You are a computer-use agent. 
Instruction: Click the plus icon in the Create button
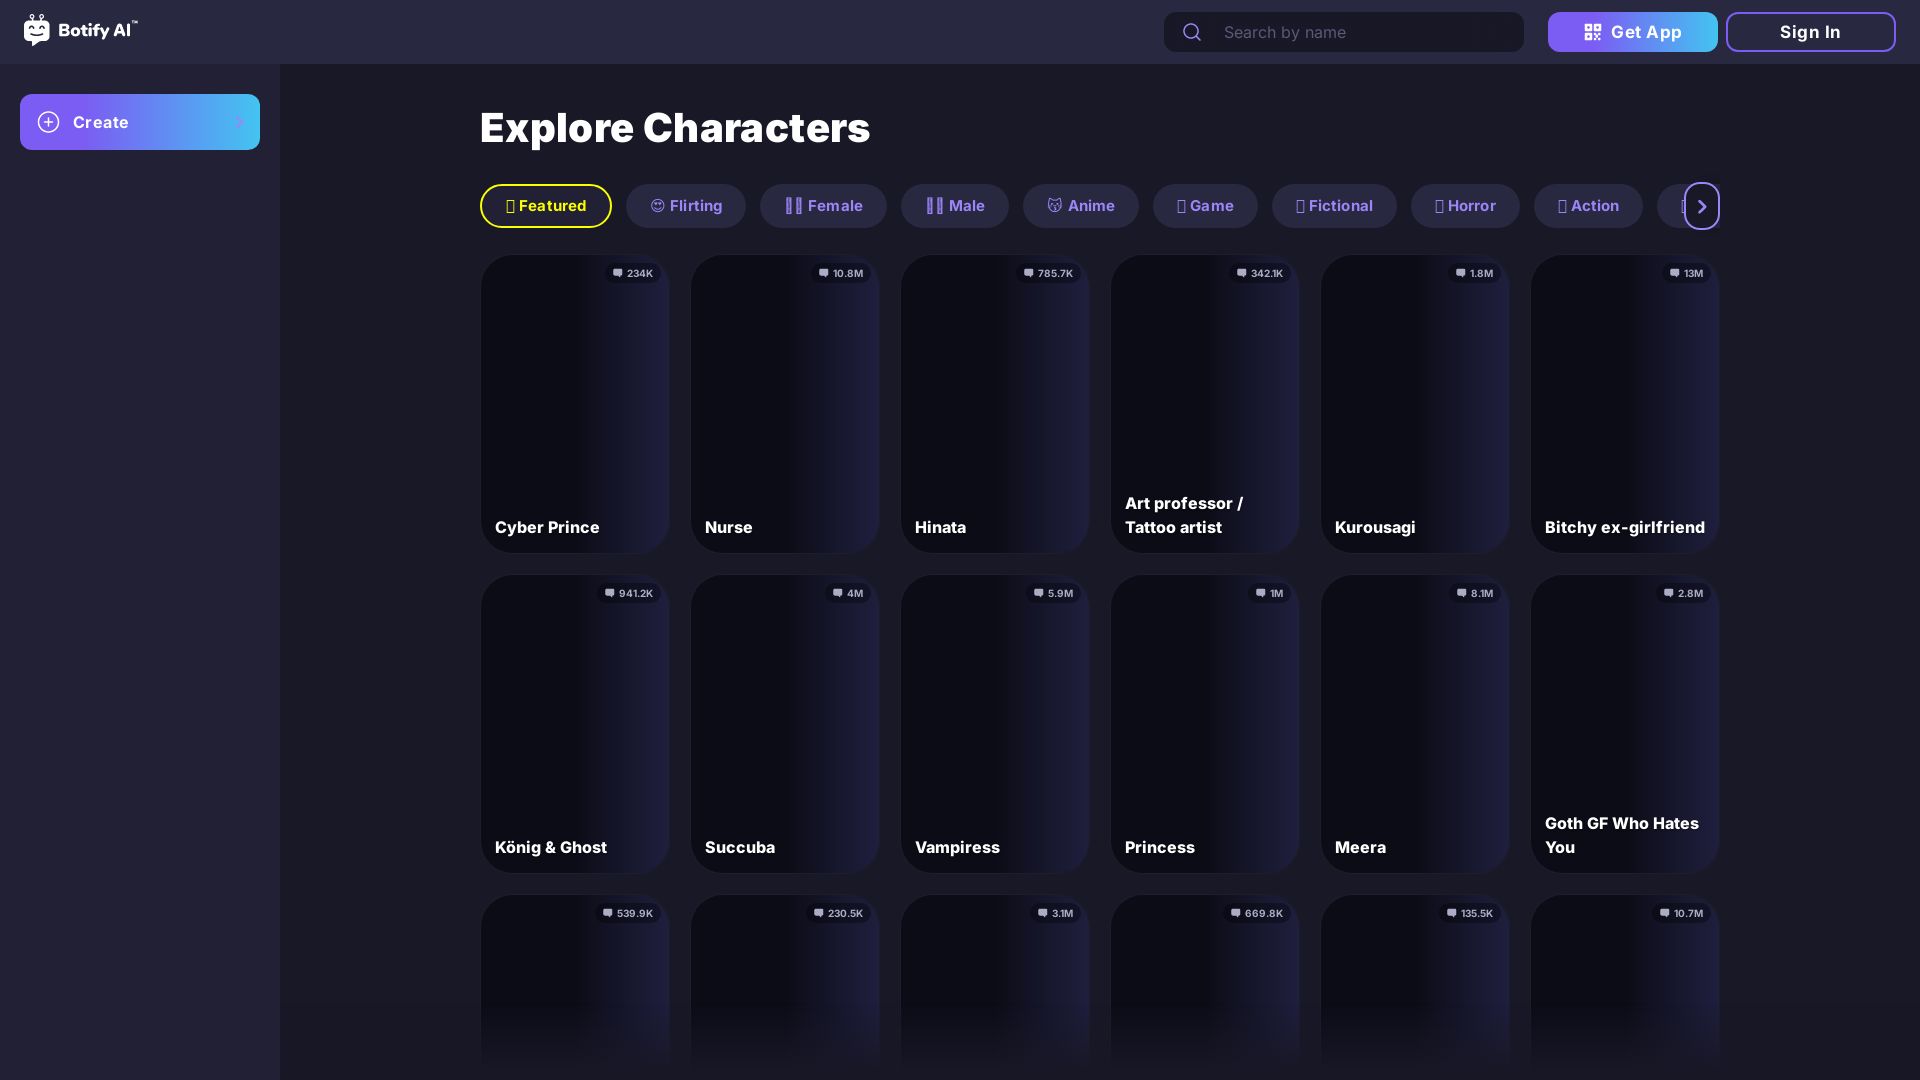tap(49, 122)
